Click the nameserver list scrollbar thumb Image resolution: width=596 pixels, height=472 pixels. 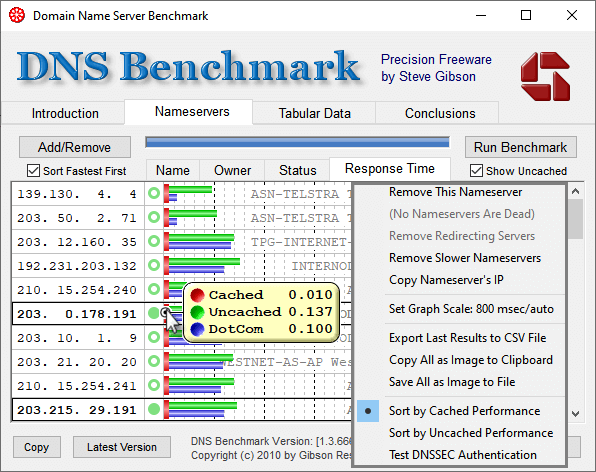pyautogui.click(x=575, y=219)
